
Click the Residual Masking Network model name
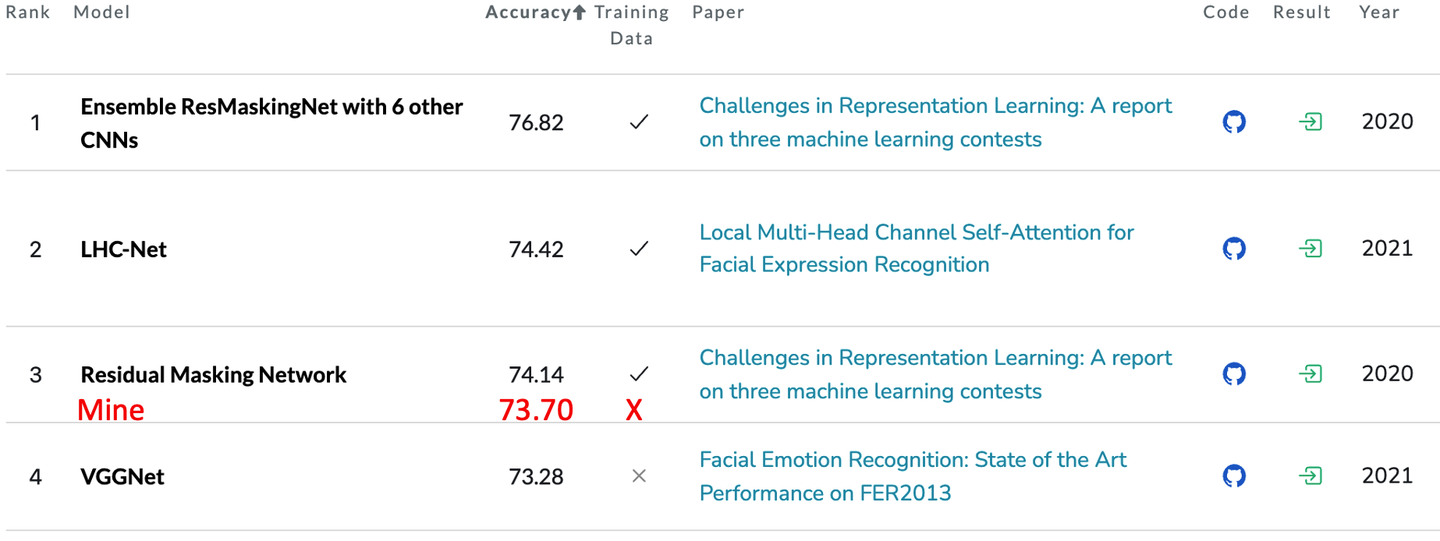213,375
